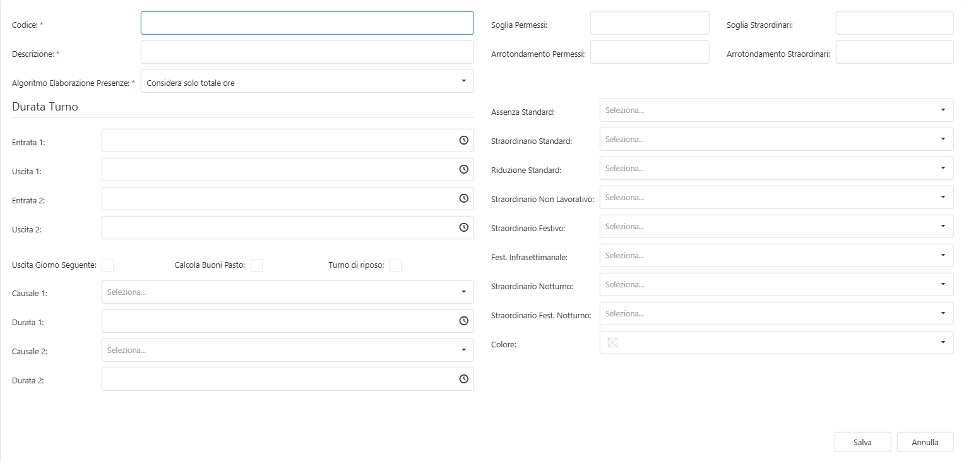Viewport: 964px width, 462px height.
Task: Click the clock icon in Entrata 1 field
Action: pyautogui.click(x=463, y=141)
